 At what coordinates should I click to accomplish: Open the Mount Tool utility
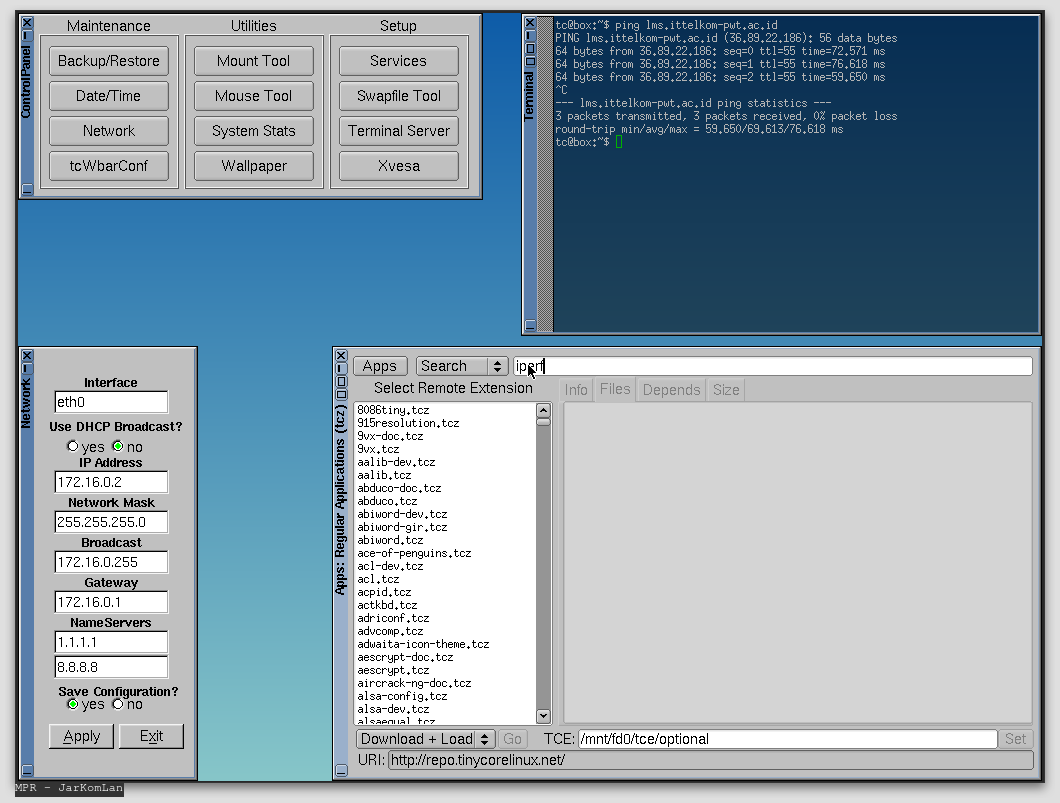pyautogui.click(x=253, y=60)
